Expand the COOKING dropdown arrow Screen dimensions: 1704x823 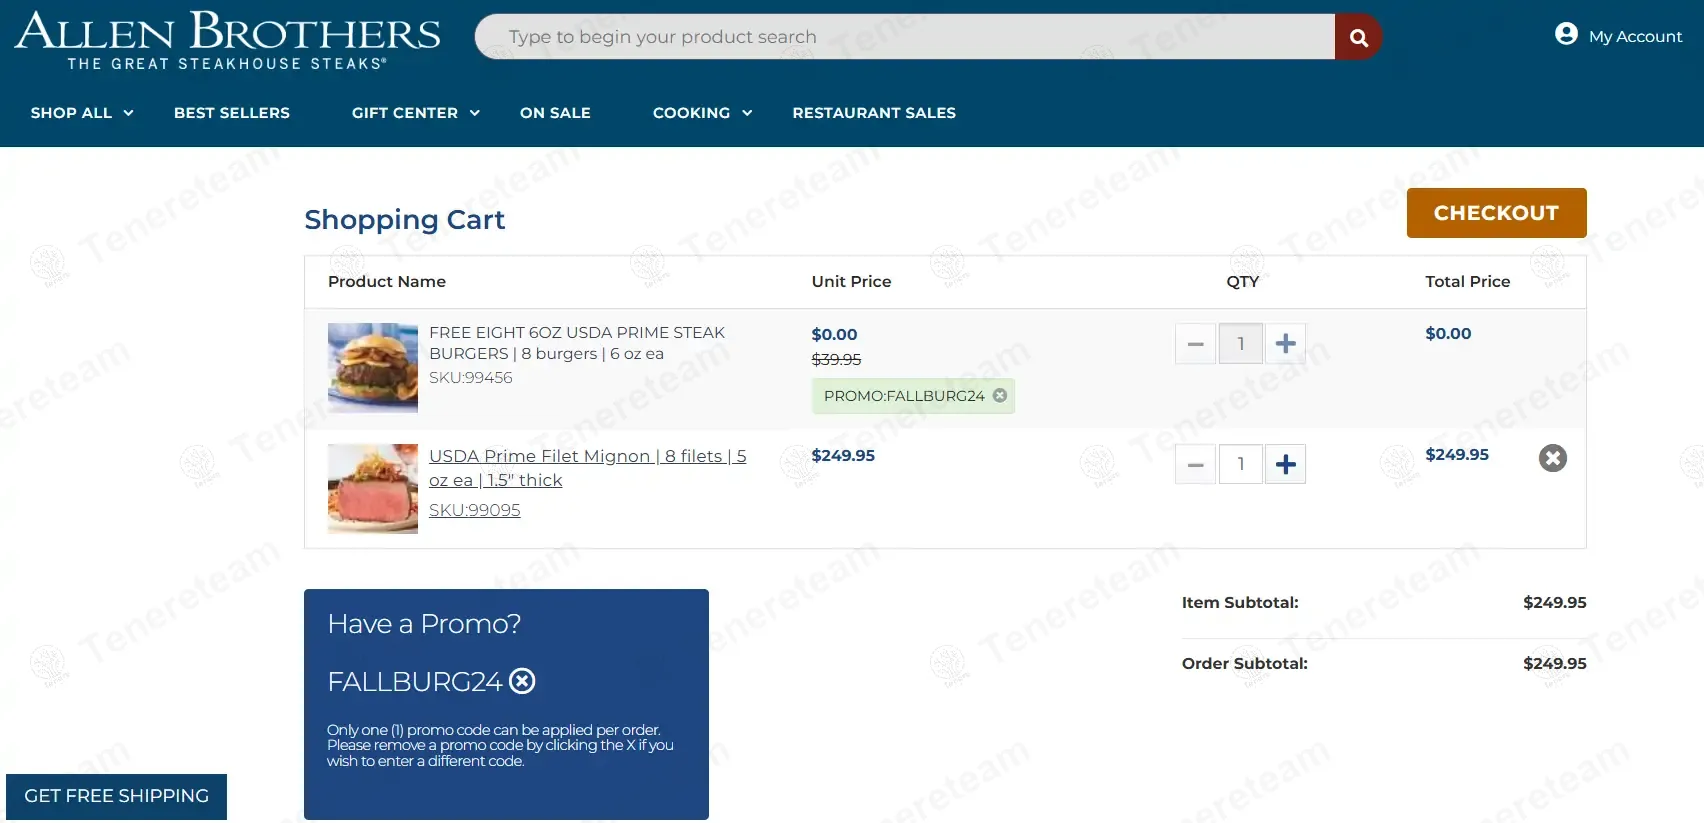coord(747,113)
